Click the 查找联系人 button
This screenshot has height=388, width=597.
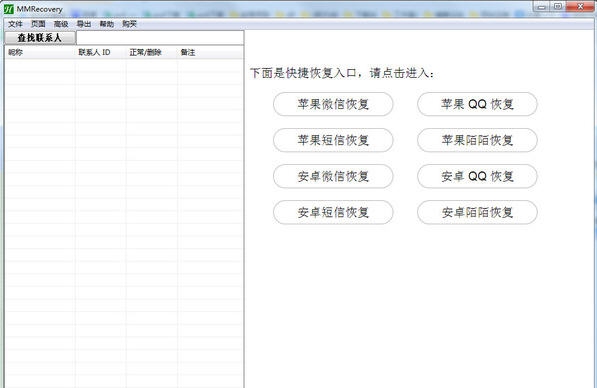[x=40, y=38]
